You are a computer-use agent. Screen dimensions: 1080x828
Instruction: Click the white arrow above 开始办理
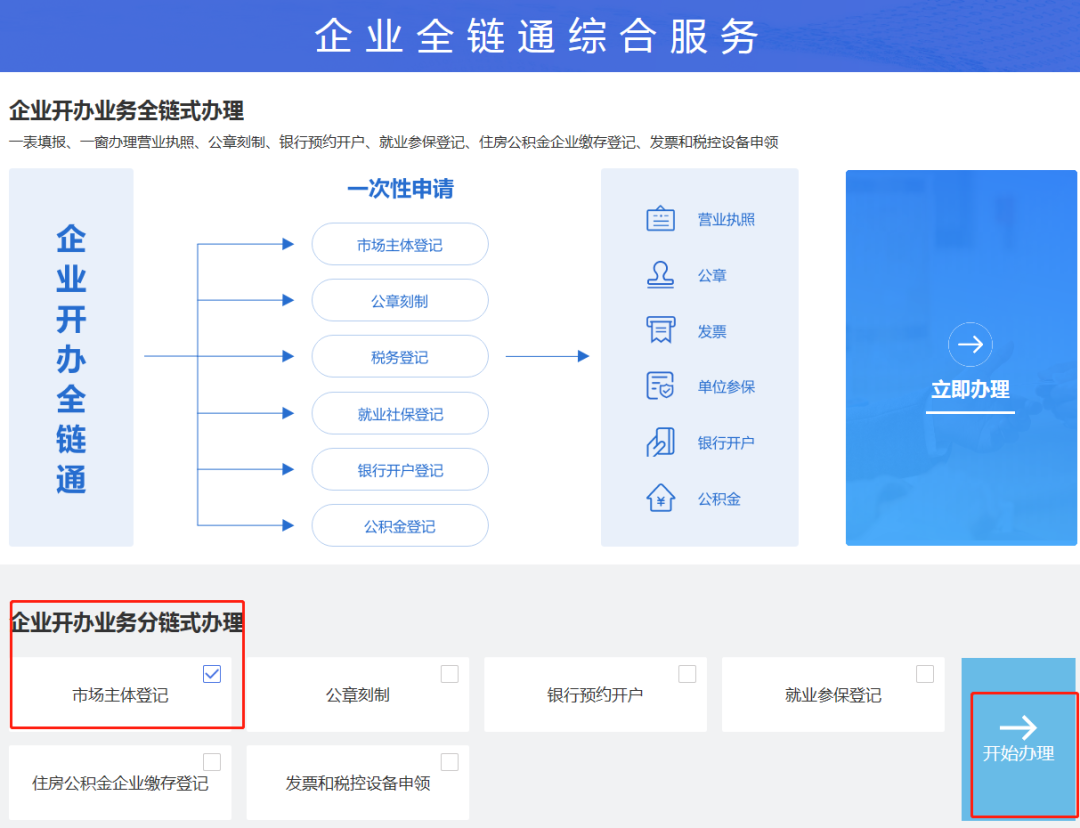[x=1018, y=727]
